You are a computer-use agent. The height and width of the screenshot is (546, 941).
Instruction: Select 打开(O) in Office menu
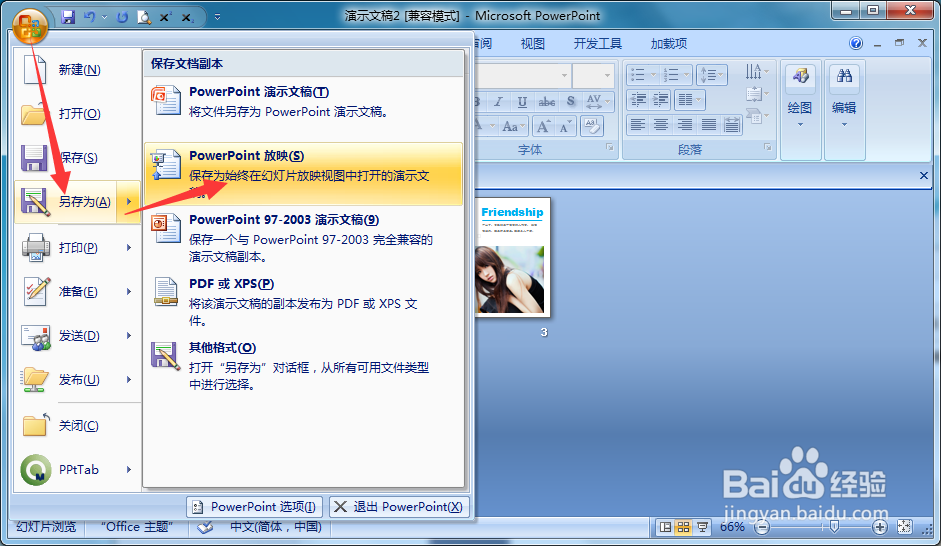tap(77, 113)
